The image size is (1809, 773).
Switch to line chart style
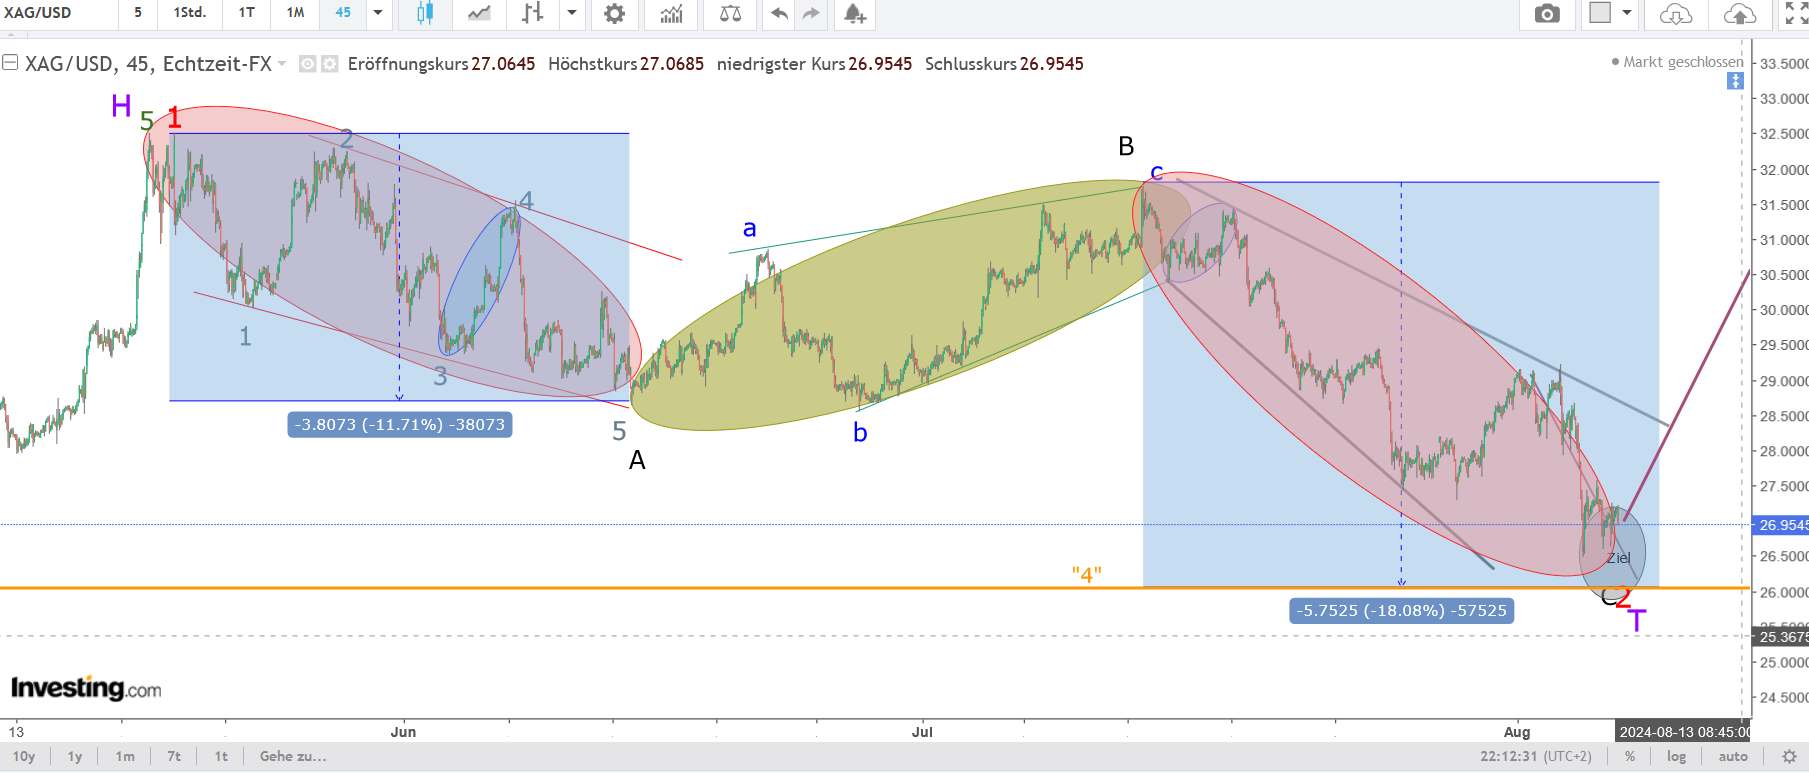pyautogui.click(x=479, y=13)
